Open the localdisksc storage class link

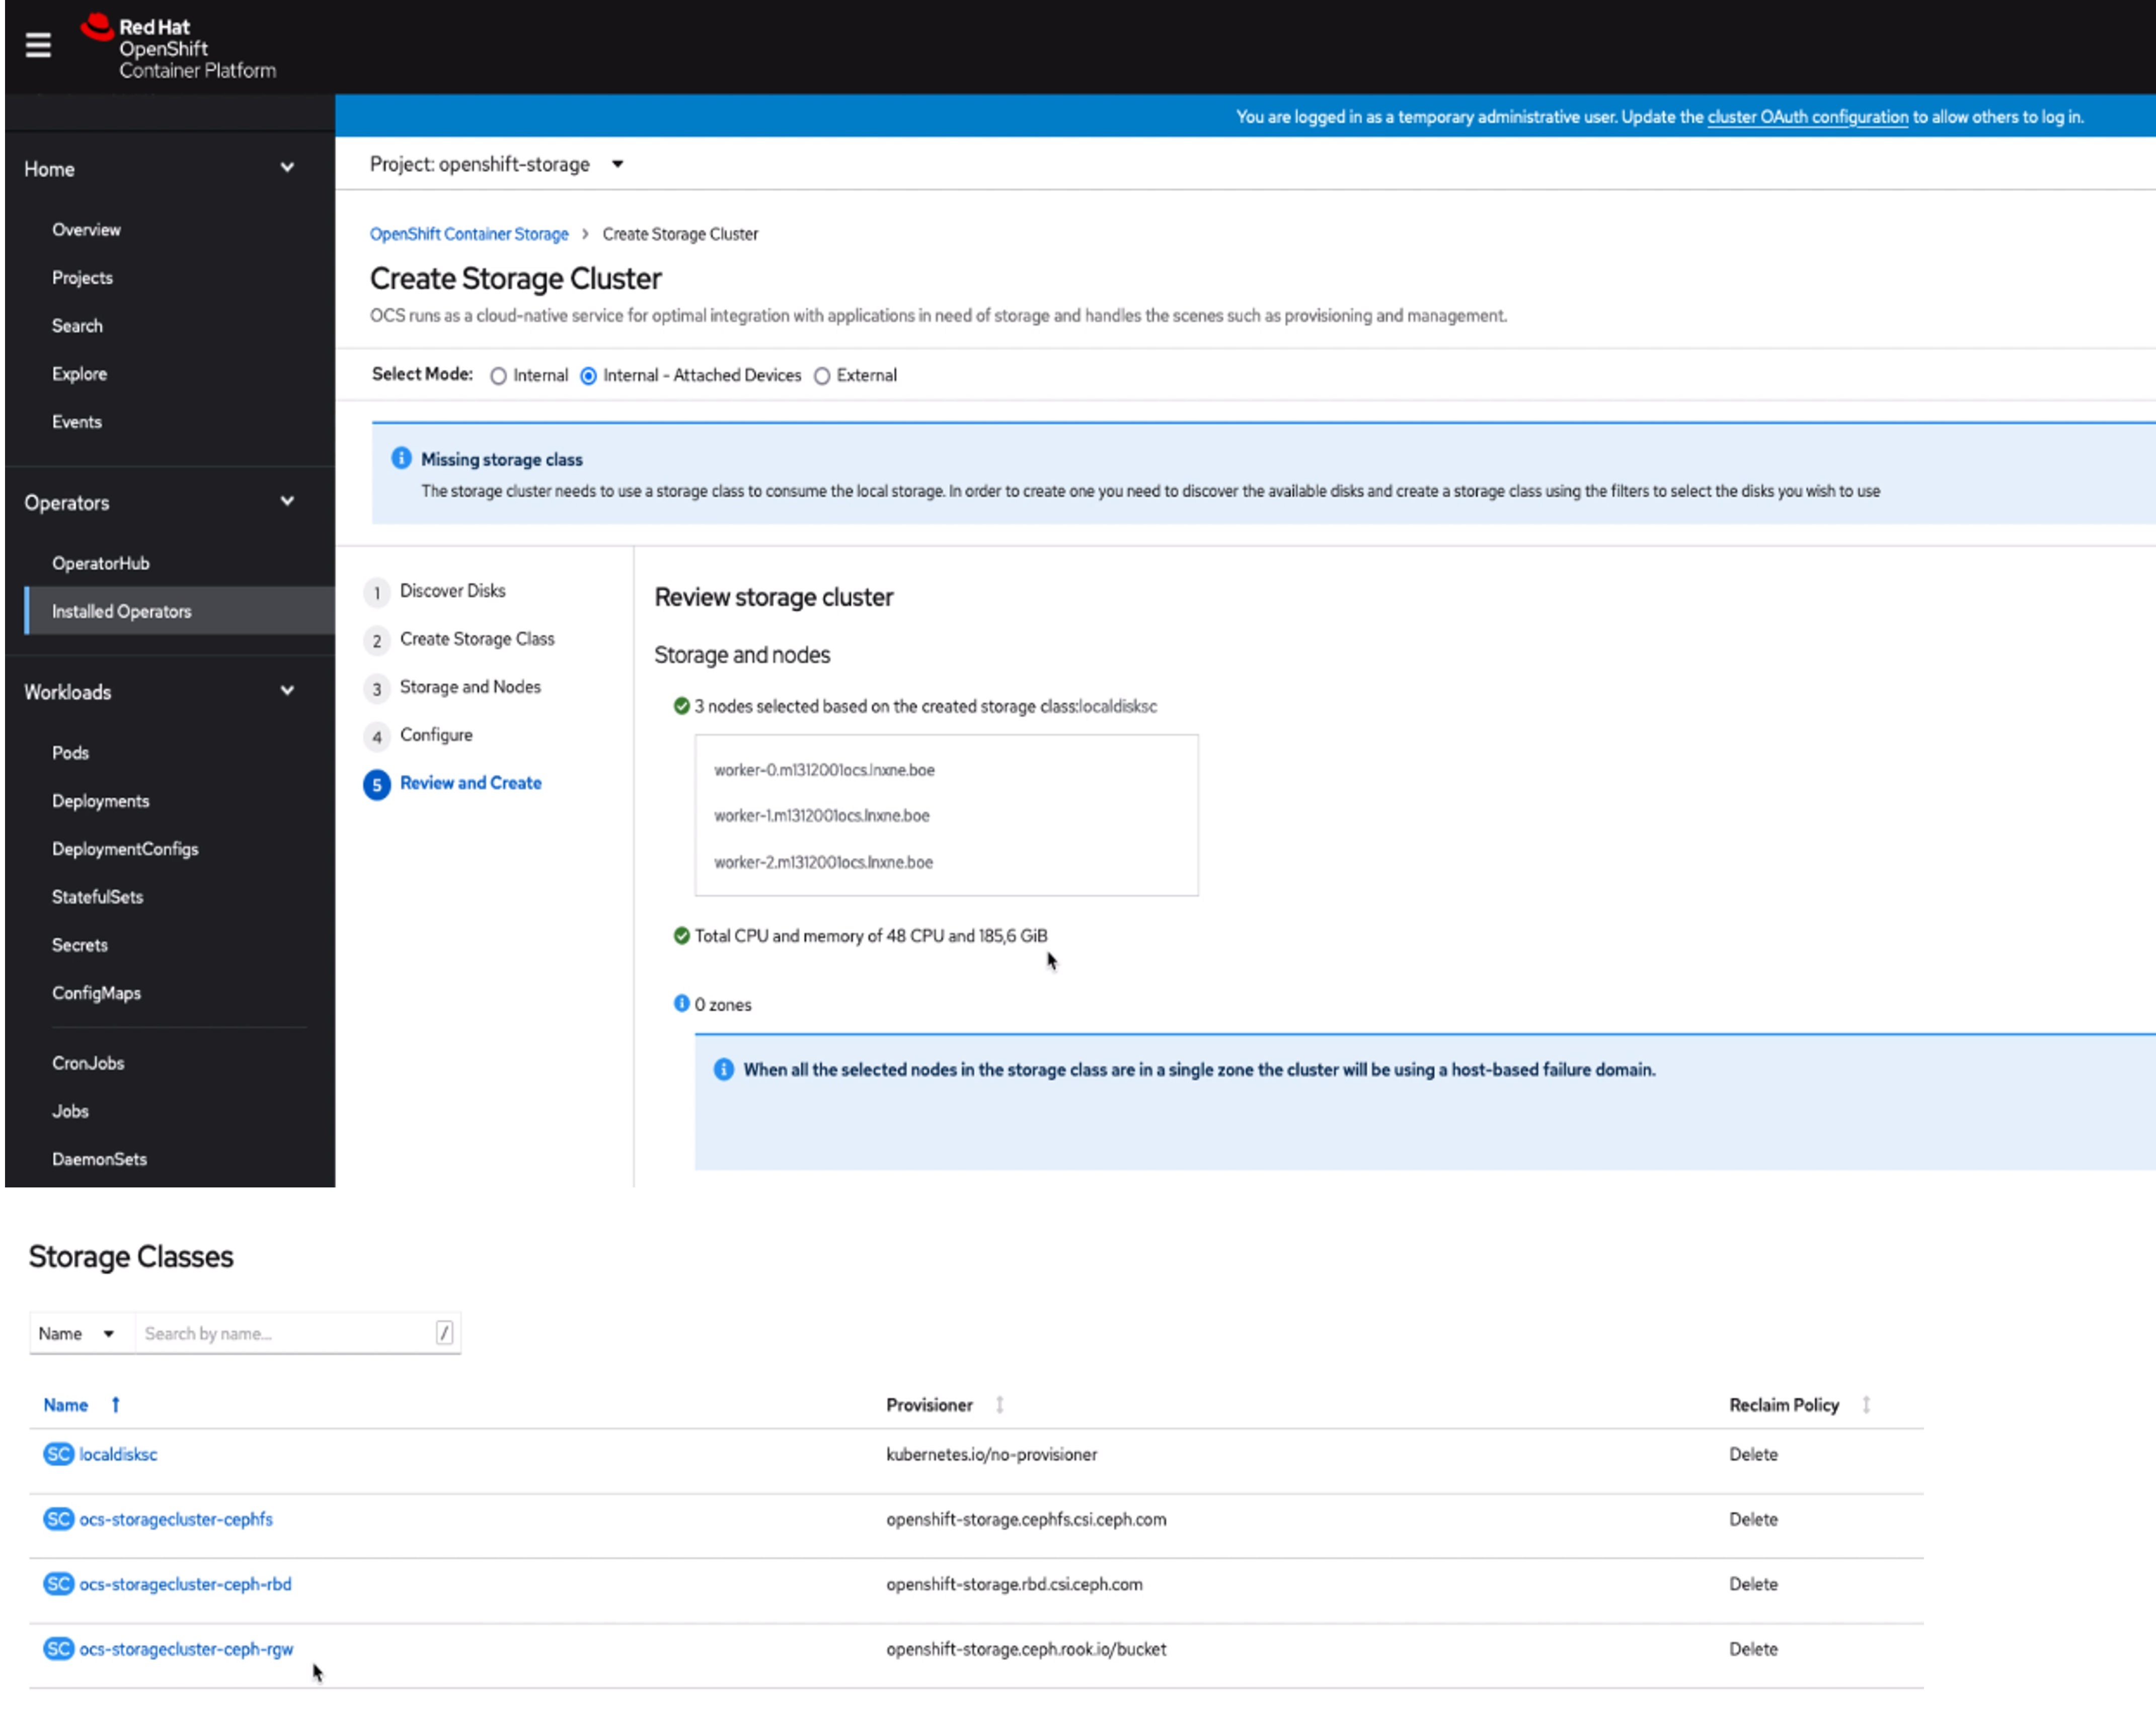(118, 1454)
